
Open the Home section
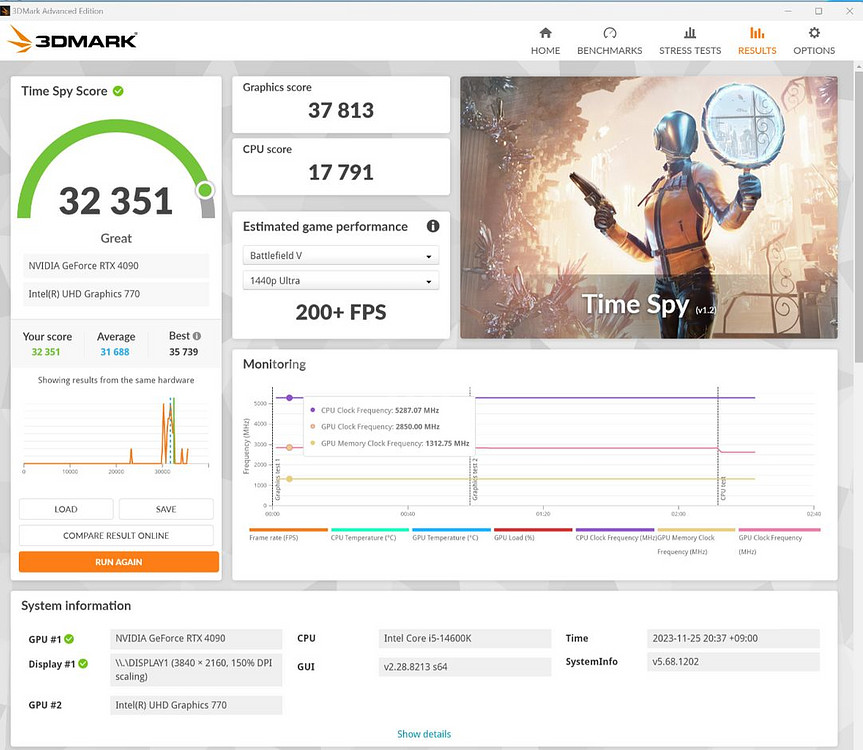545,41
